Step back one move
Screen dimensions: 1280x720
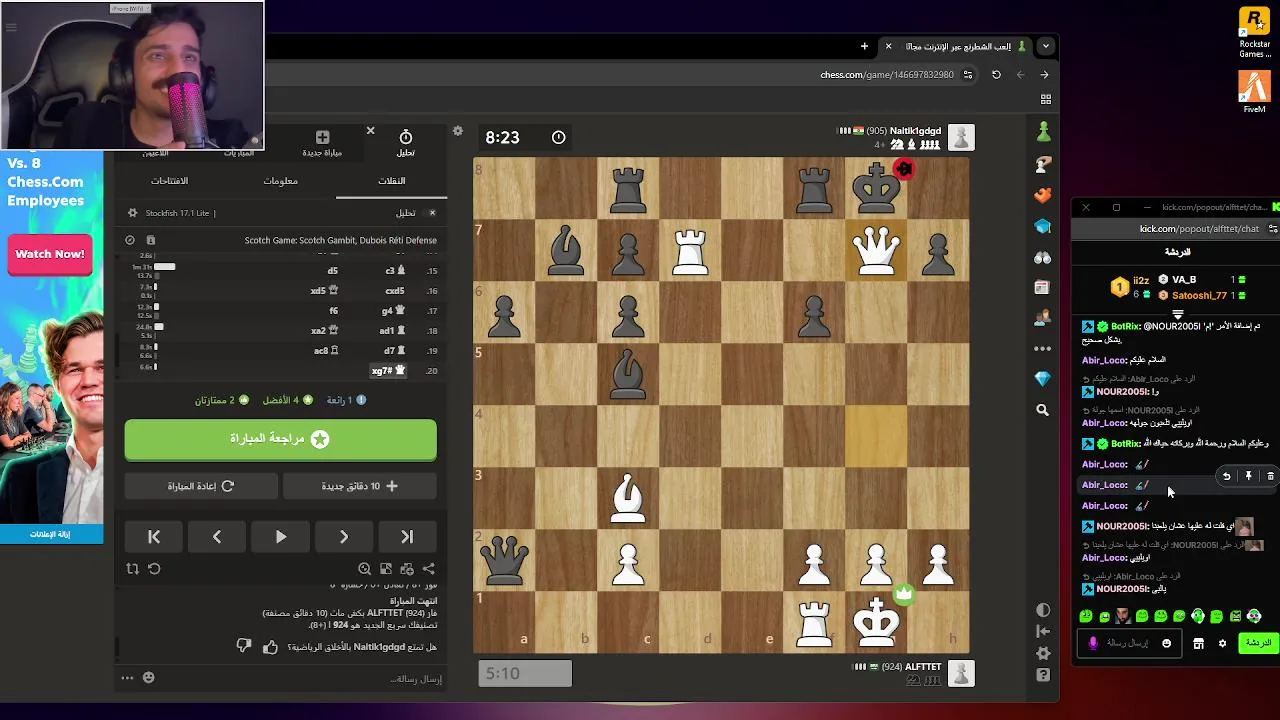point(217,537)
